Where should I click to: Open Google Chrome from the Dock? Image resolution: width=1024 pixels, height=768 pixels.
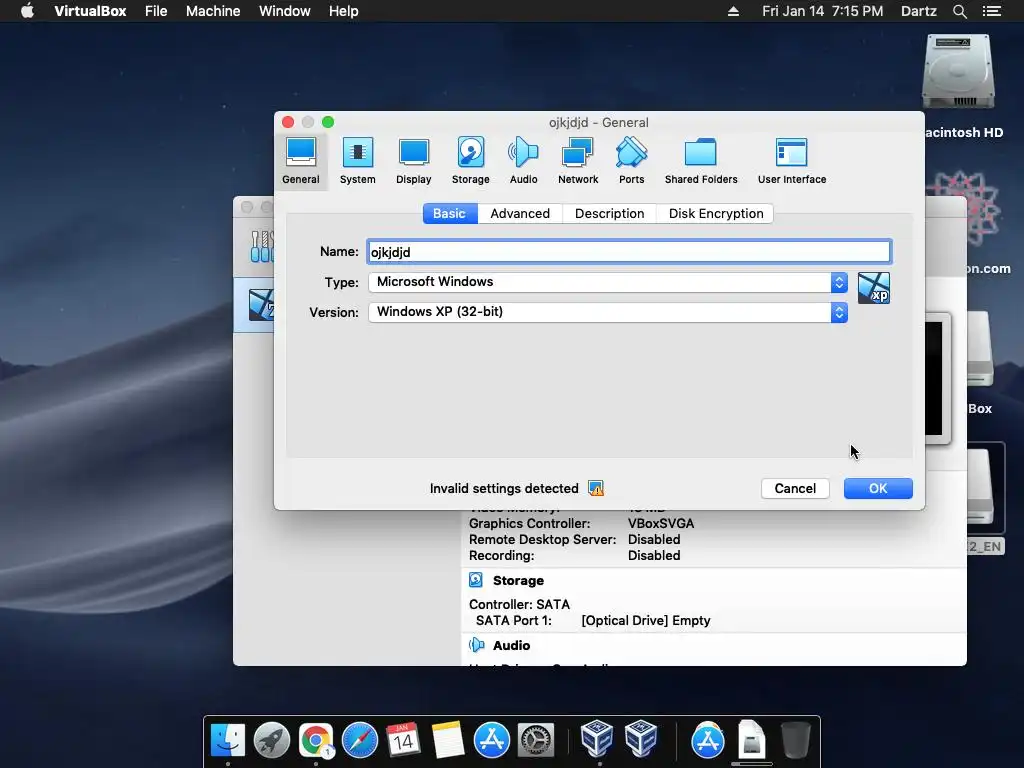click(x=315, y=740)
